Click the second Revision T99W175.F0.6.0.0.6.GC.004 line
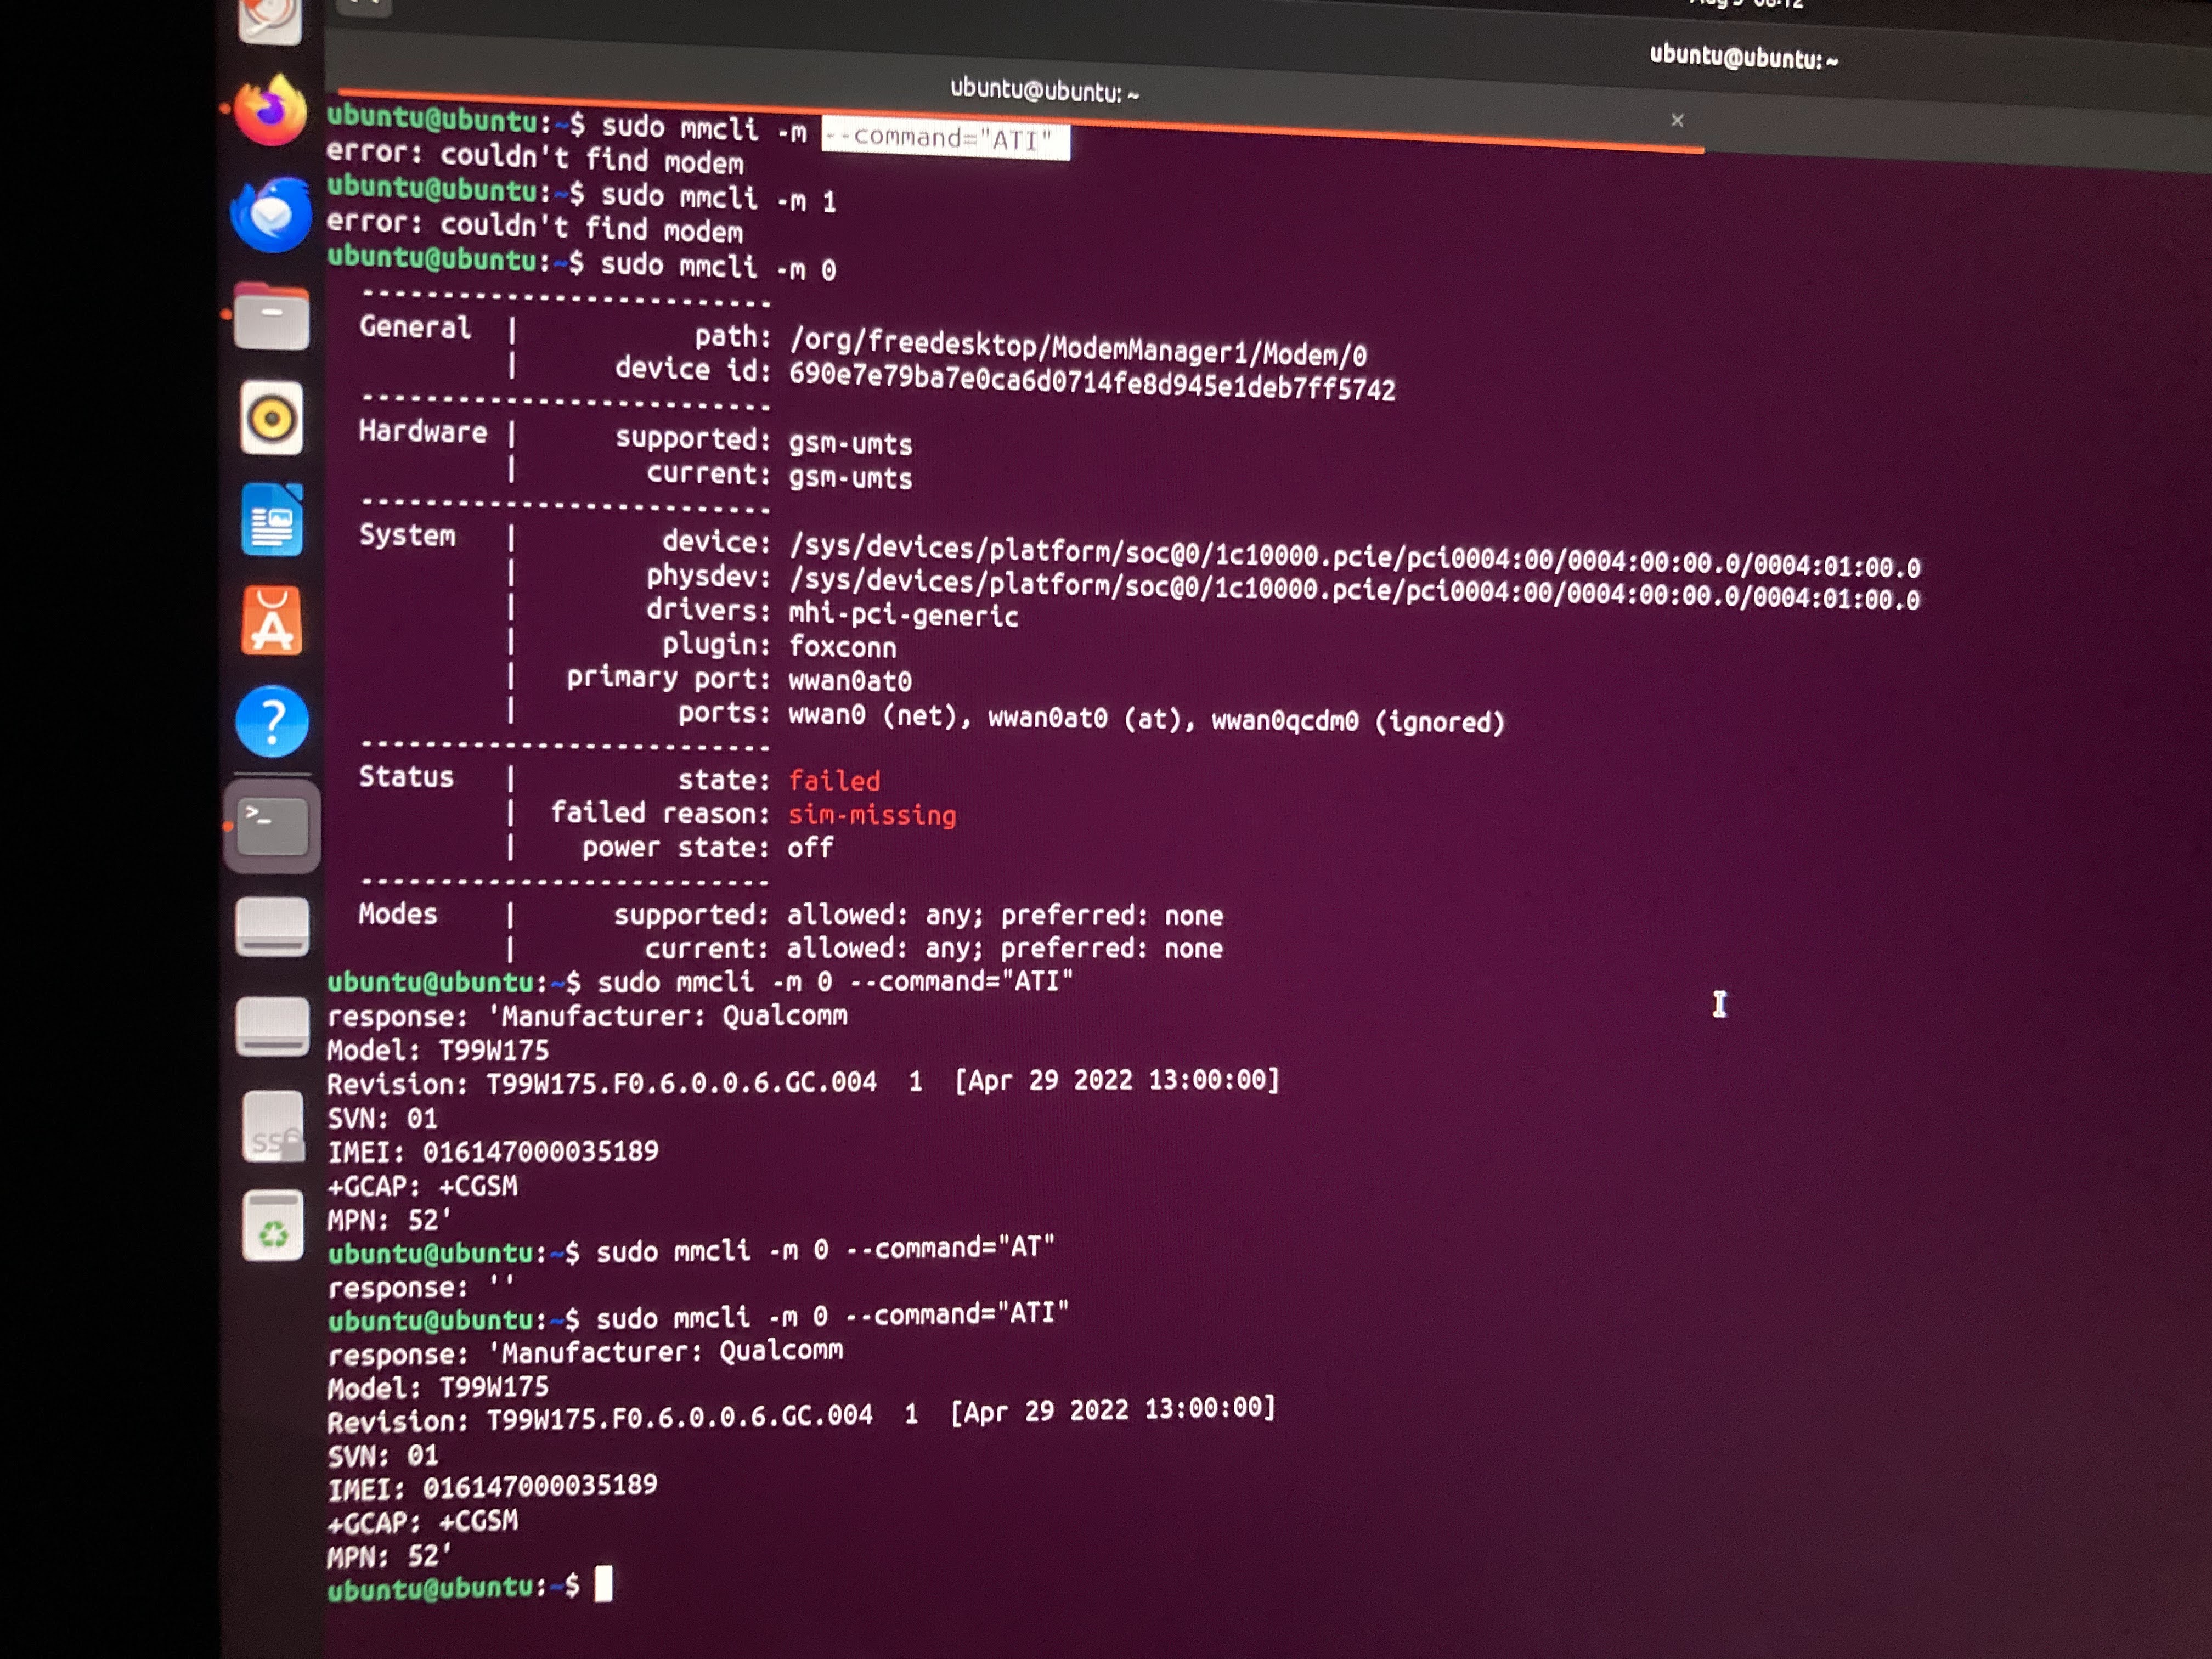This screenshot has height=1659, width=2212. pyautogui.click(x=801, y=1415)
